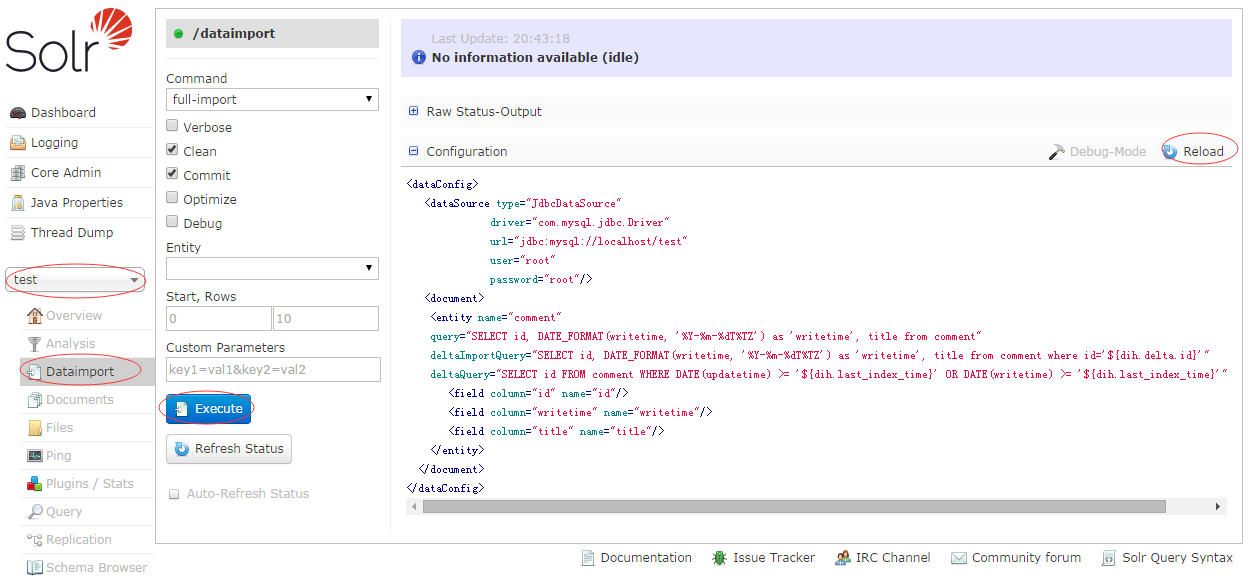Screen dimensions: 1252x583
Task: Uncheck the Clean checkbox
Action: [173, 150]
